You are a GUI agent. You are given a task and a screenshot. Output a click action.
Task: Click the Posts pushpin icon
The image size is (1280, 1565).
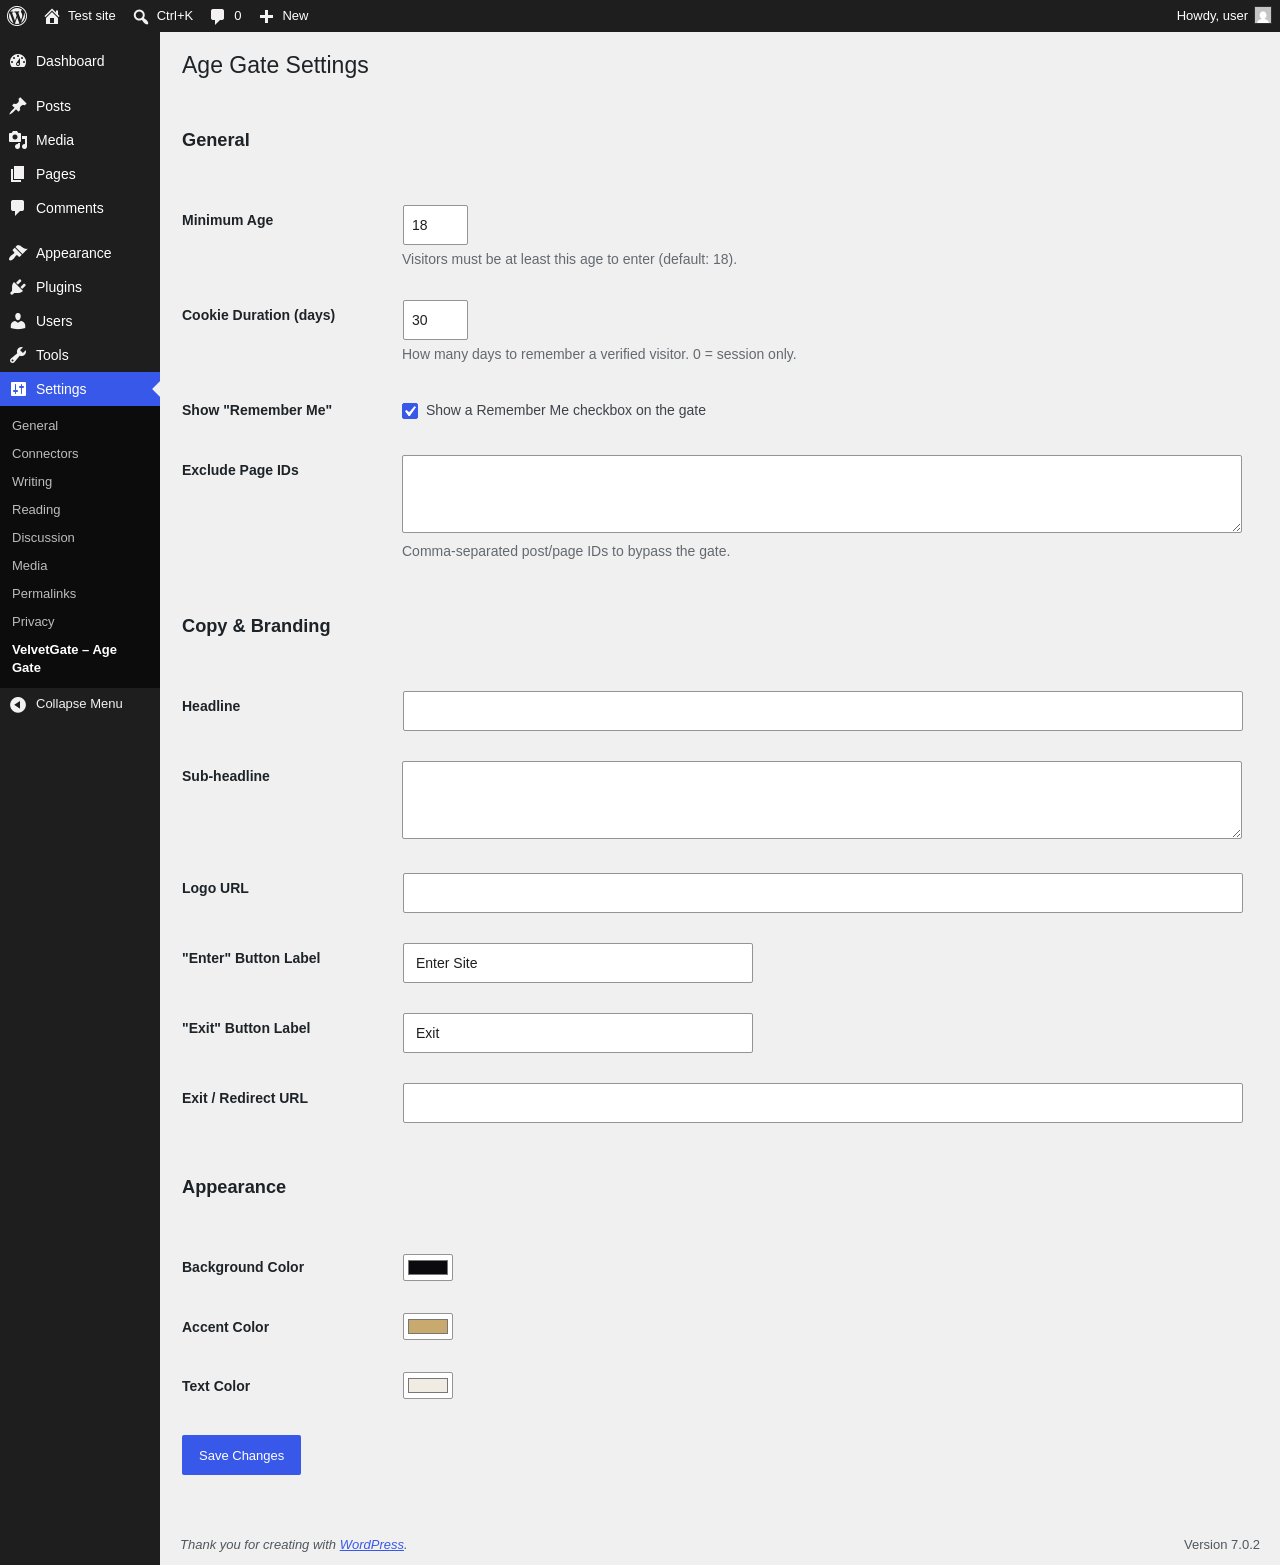coord(18,106)
